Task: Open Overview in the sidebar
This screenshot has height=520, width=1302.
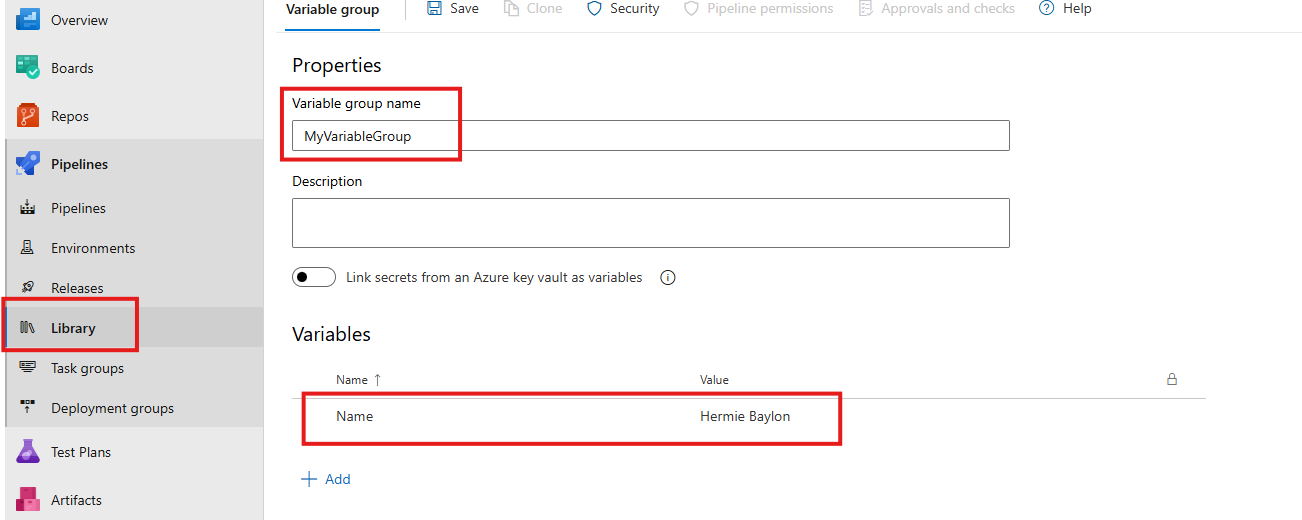Action: [80, 20]
